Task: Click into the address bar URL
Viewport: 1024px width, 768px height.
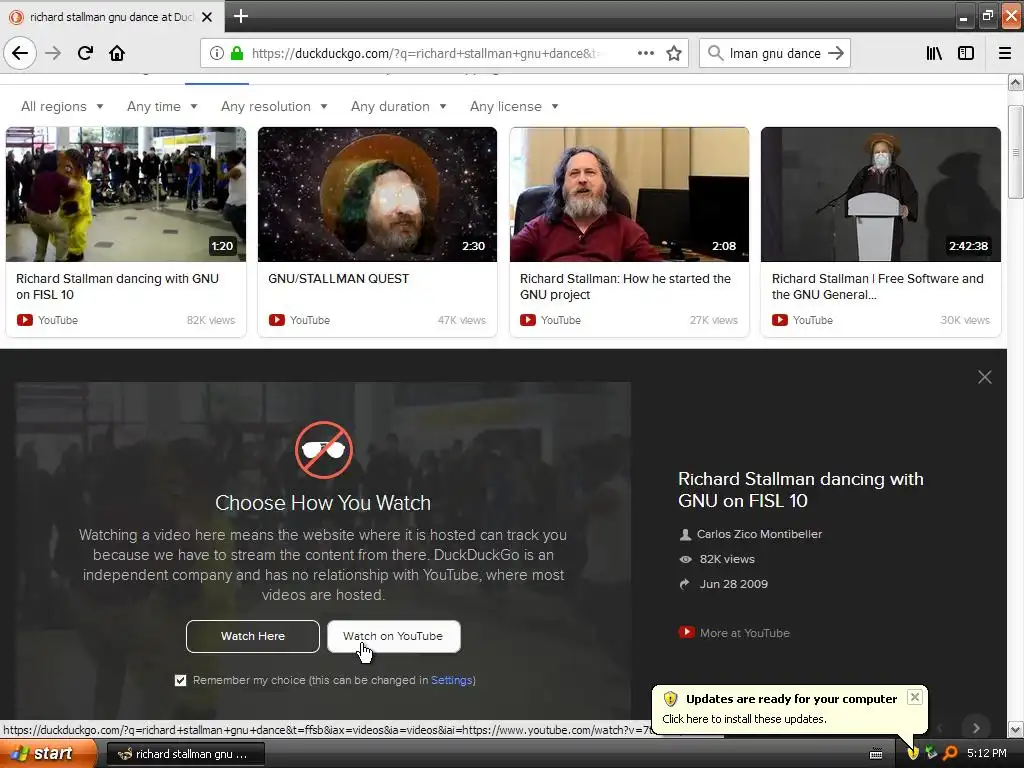Action: click(x=424, y=53)
